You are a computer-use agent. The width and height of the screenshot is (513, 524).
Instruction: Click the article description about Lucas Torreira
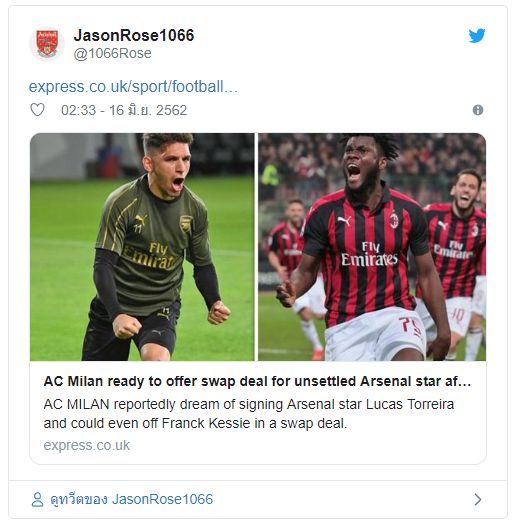point(249,414)
